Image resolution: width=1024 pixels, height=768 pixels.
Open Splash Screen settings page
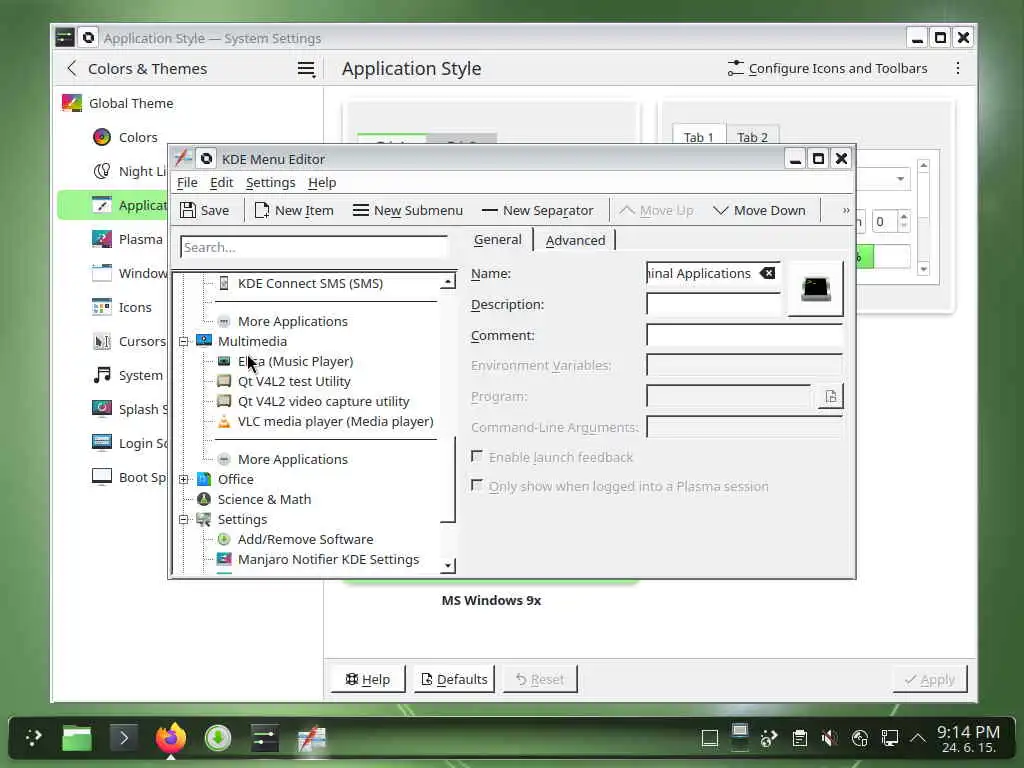click(x=129, y=409)
